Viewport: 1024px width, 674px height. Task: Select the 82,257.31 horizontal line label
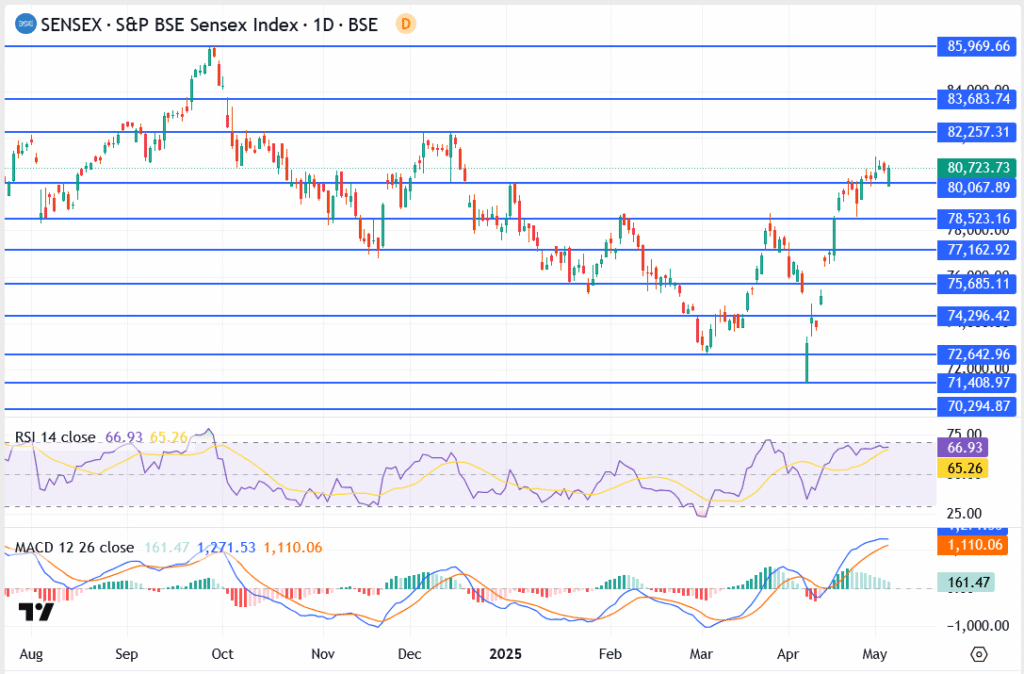pos(976,132)
